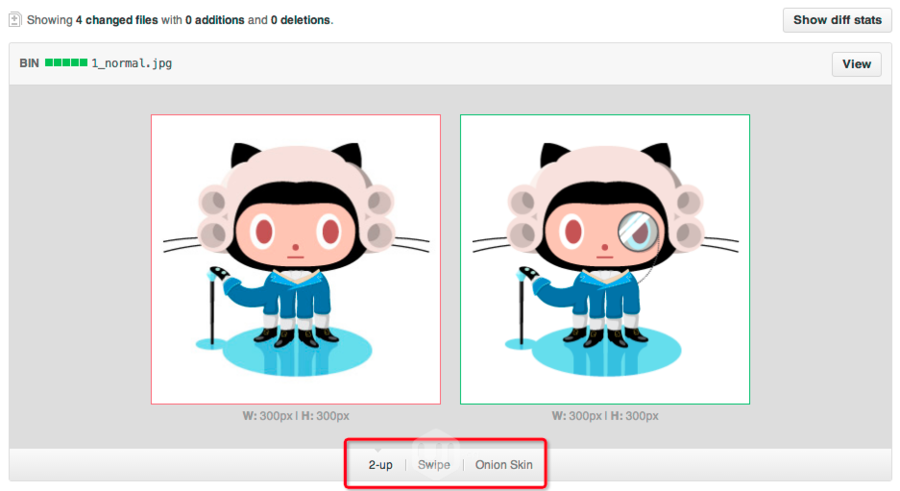Image resolution: width=900 pixels, height=491 pixels.
Task: Click the 1_normal.jpg filename
Action: coord(131,63)
